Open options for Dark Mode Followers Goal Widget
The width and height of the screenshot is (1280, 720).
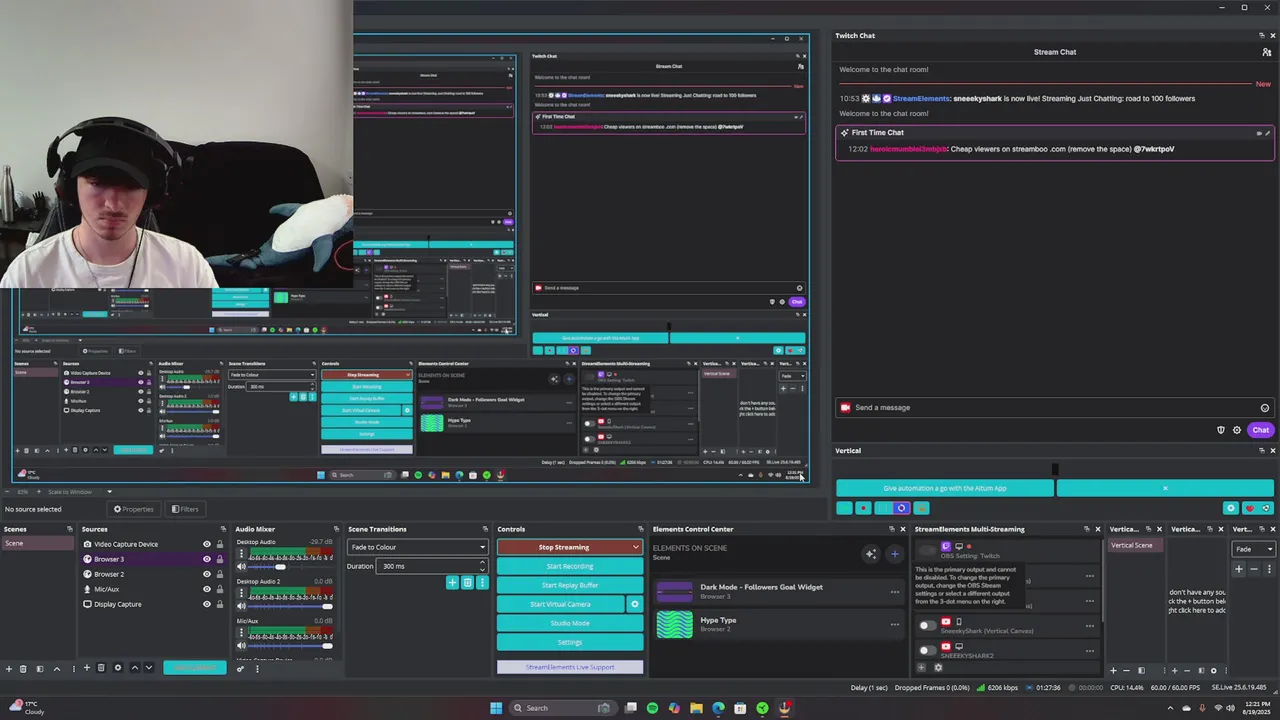click(x=895, y=592)
